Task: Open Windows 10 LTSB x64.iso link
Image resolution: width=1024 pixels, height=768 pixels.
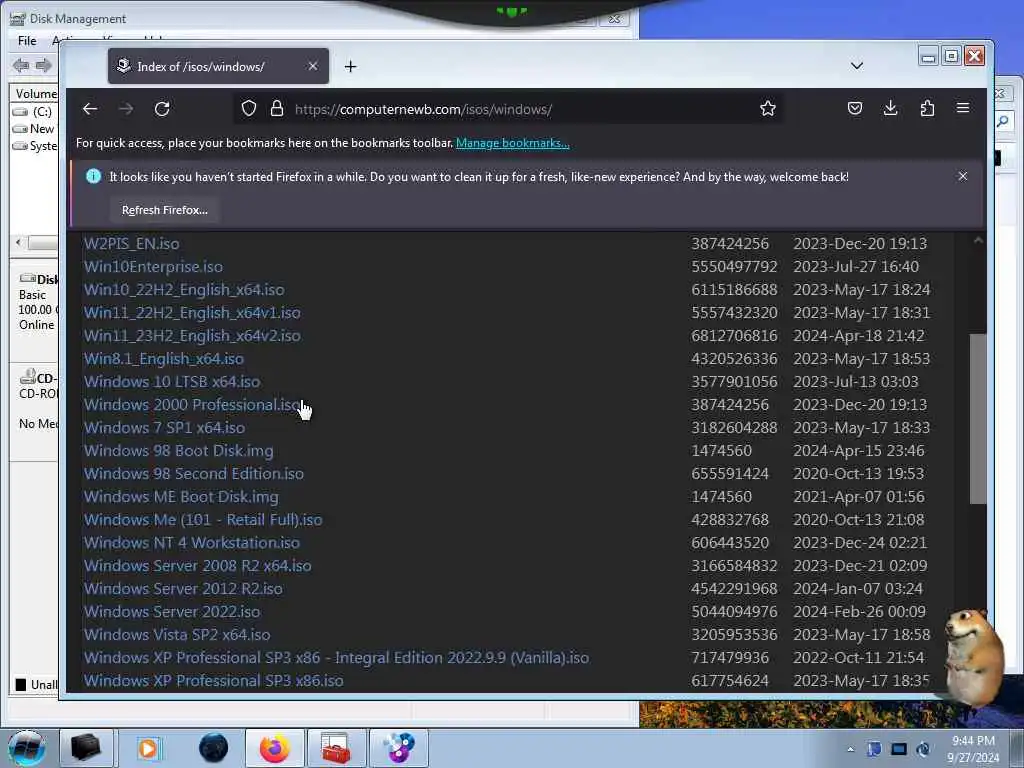Action: coord(172,381)
